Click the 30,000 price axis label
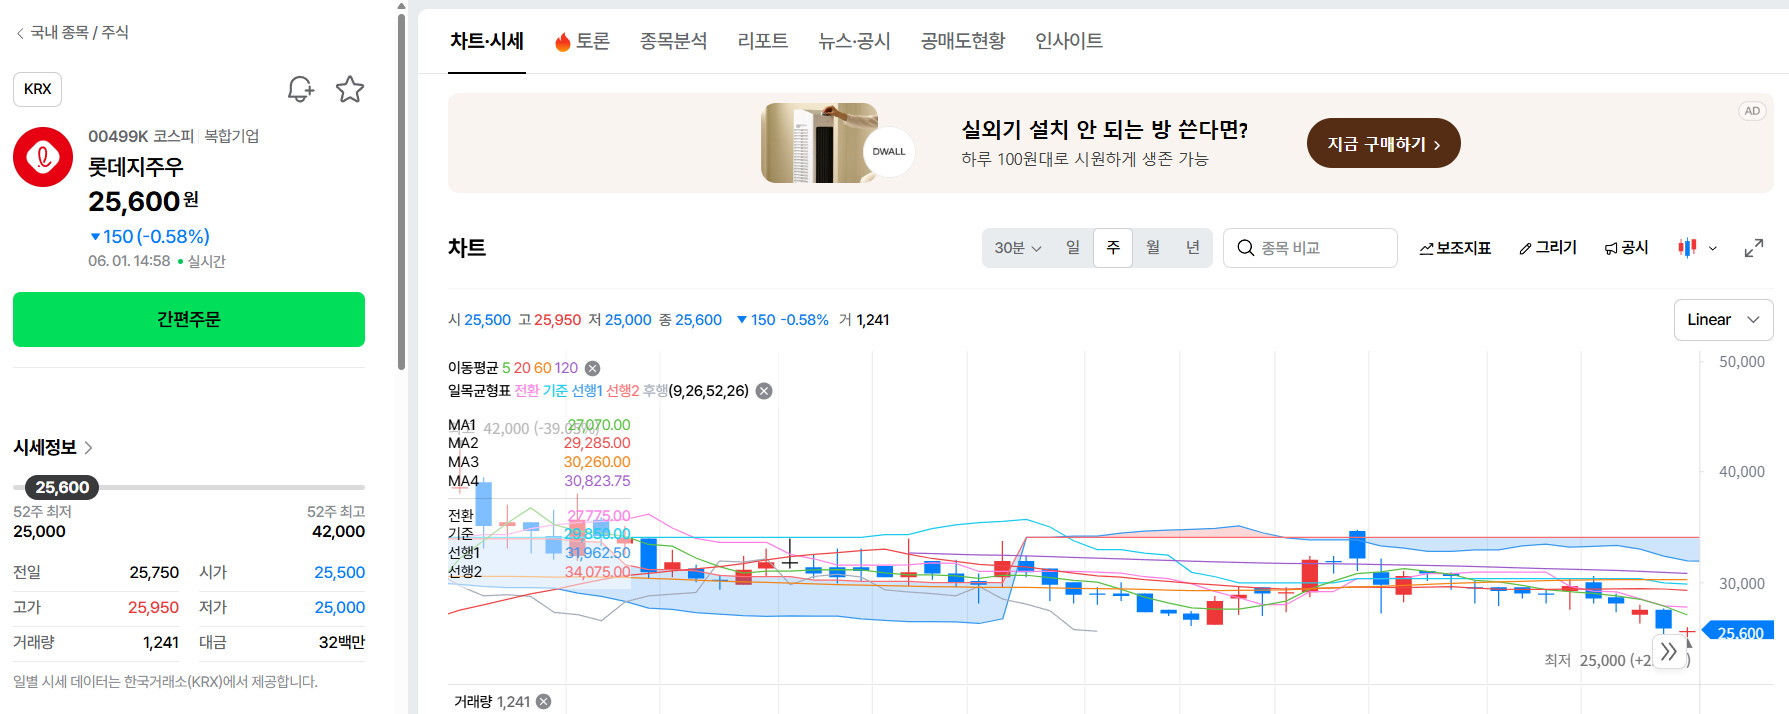Screen dimensions: 1789x714 (x=1742, y=584)
